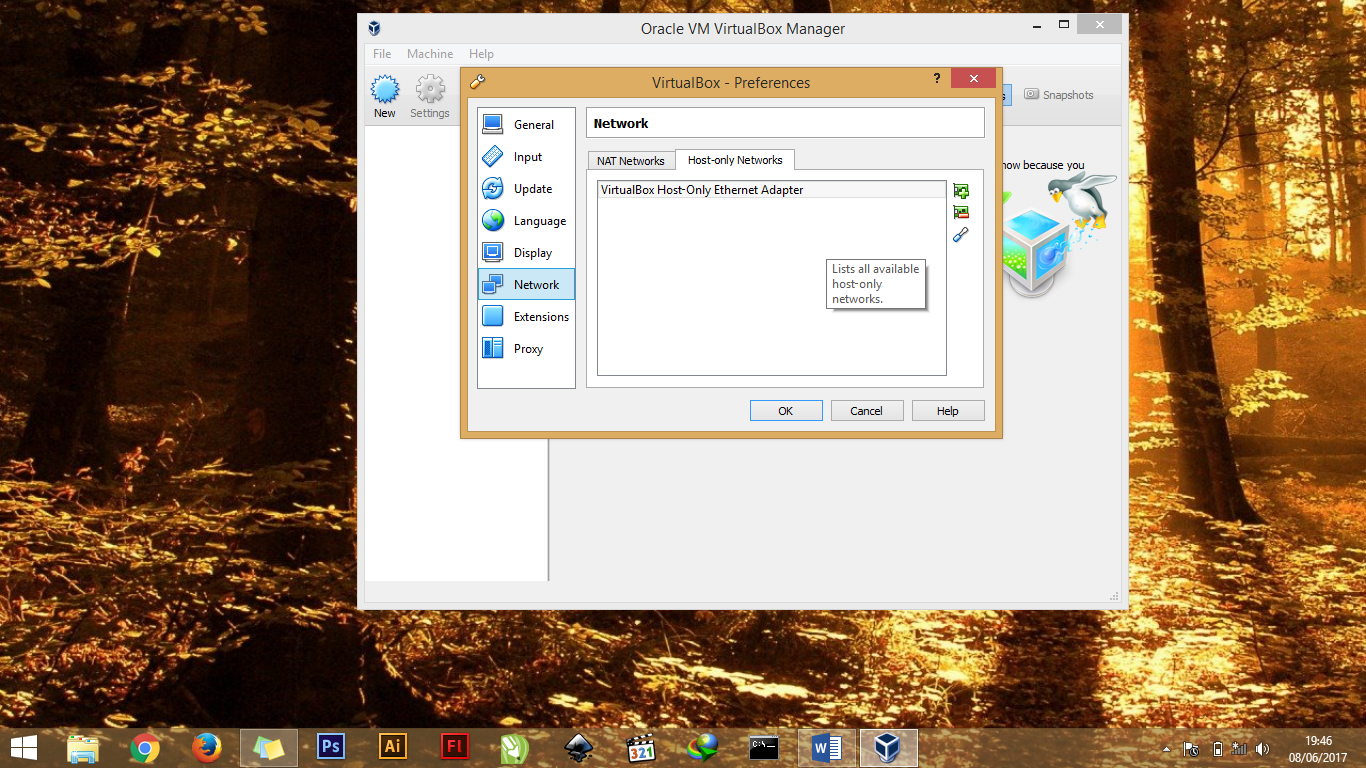Open Photoshop from the taskbar
The width and height of the screenshot is (1366, 768).
(331, 747)
